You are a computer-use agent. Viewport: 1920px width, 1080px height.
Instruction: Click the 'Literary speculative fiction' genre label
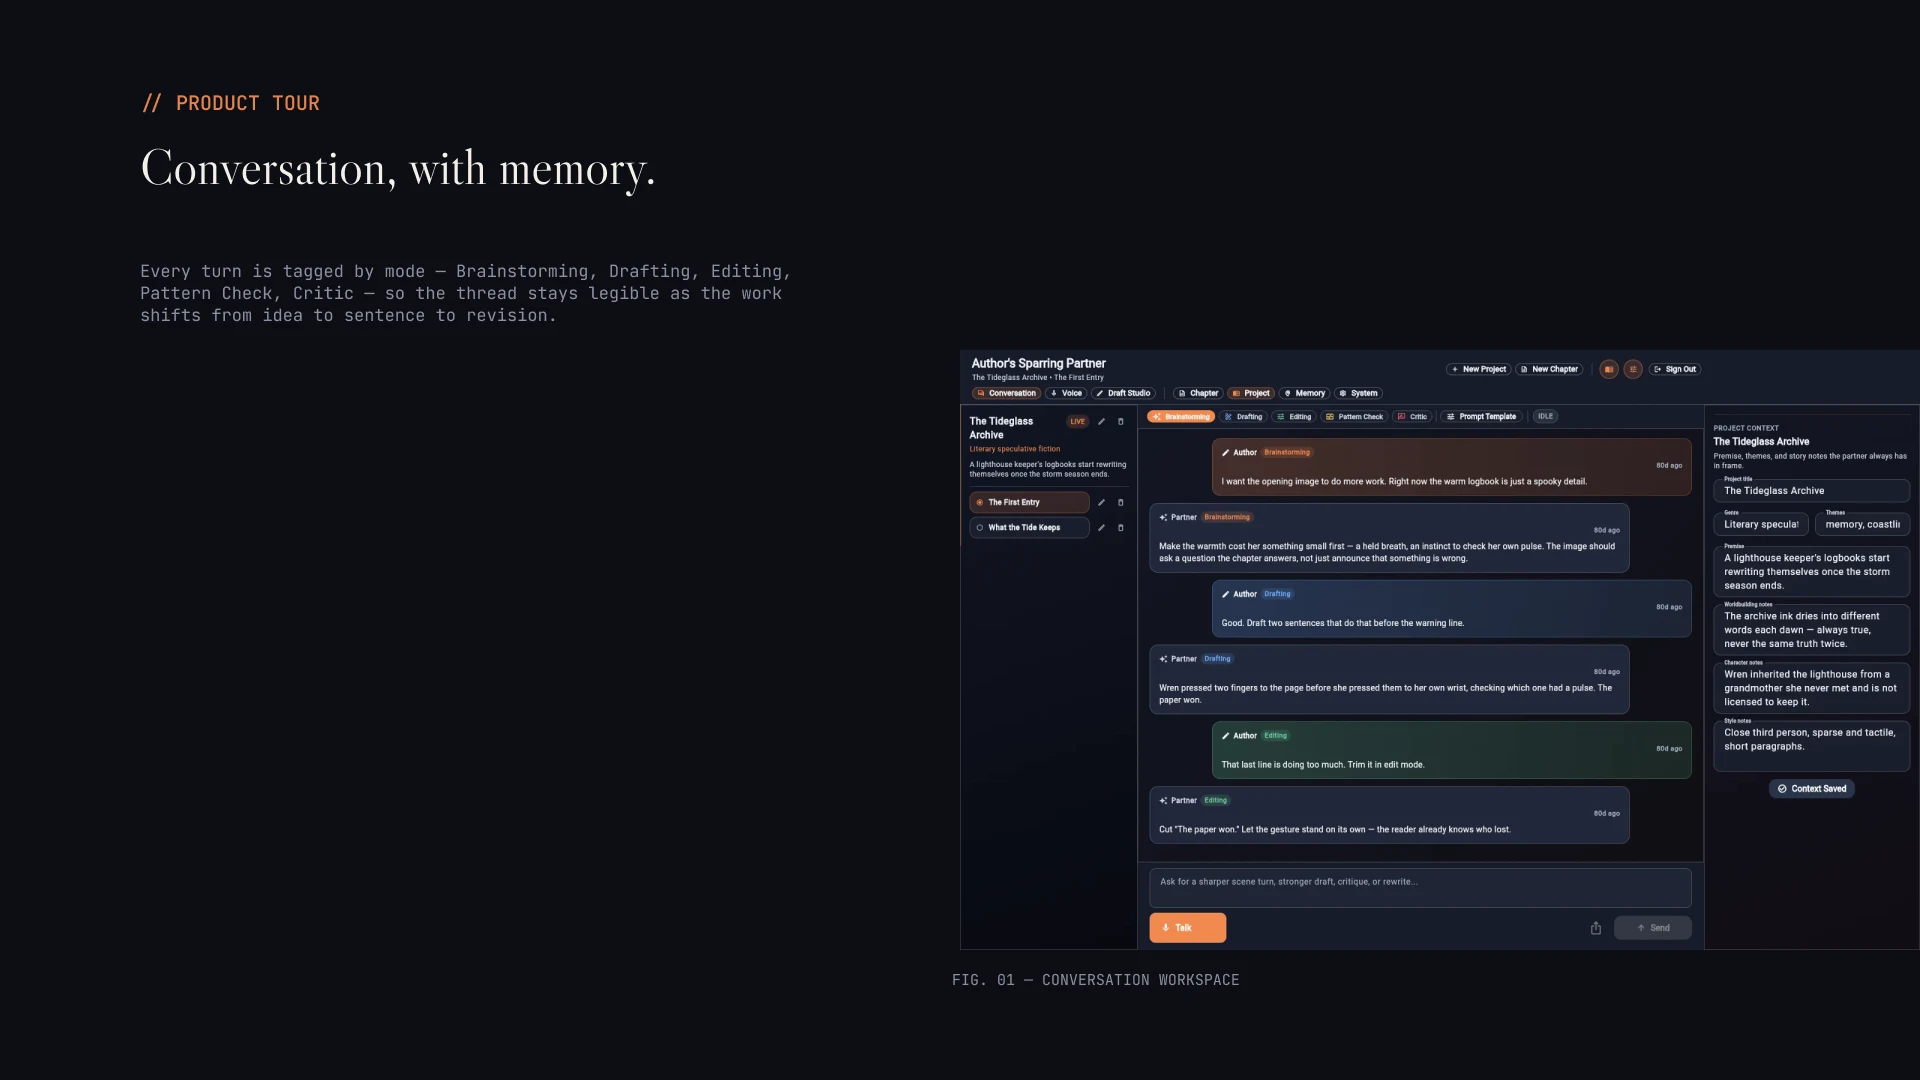(1014, 449)
